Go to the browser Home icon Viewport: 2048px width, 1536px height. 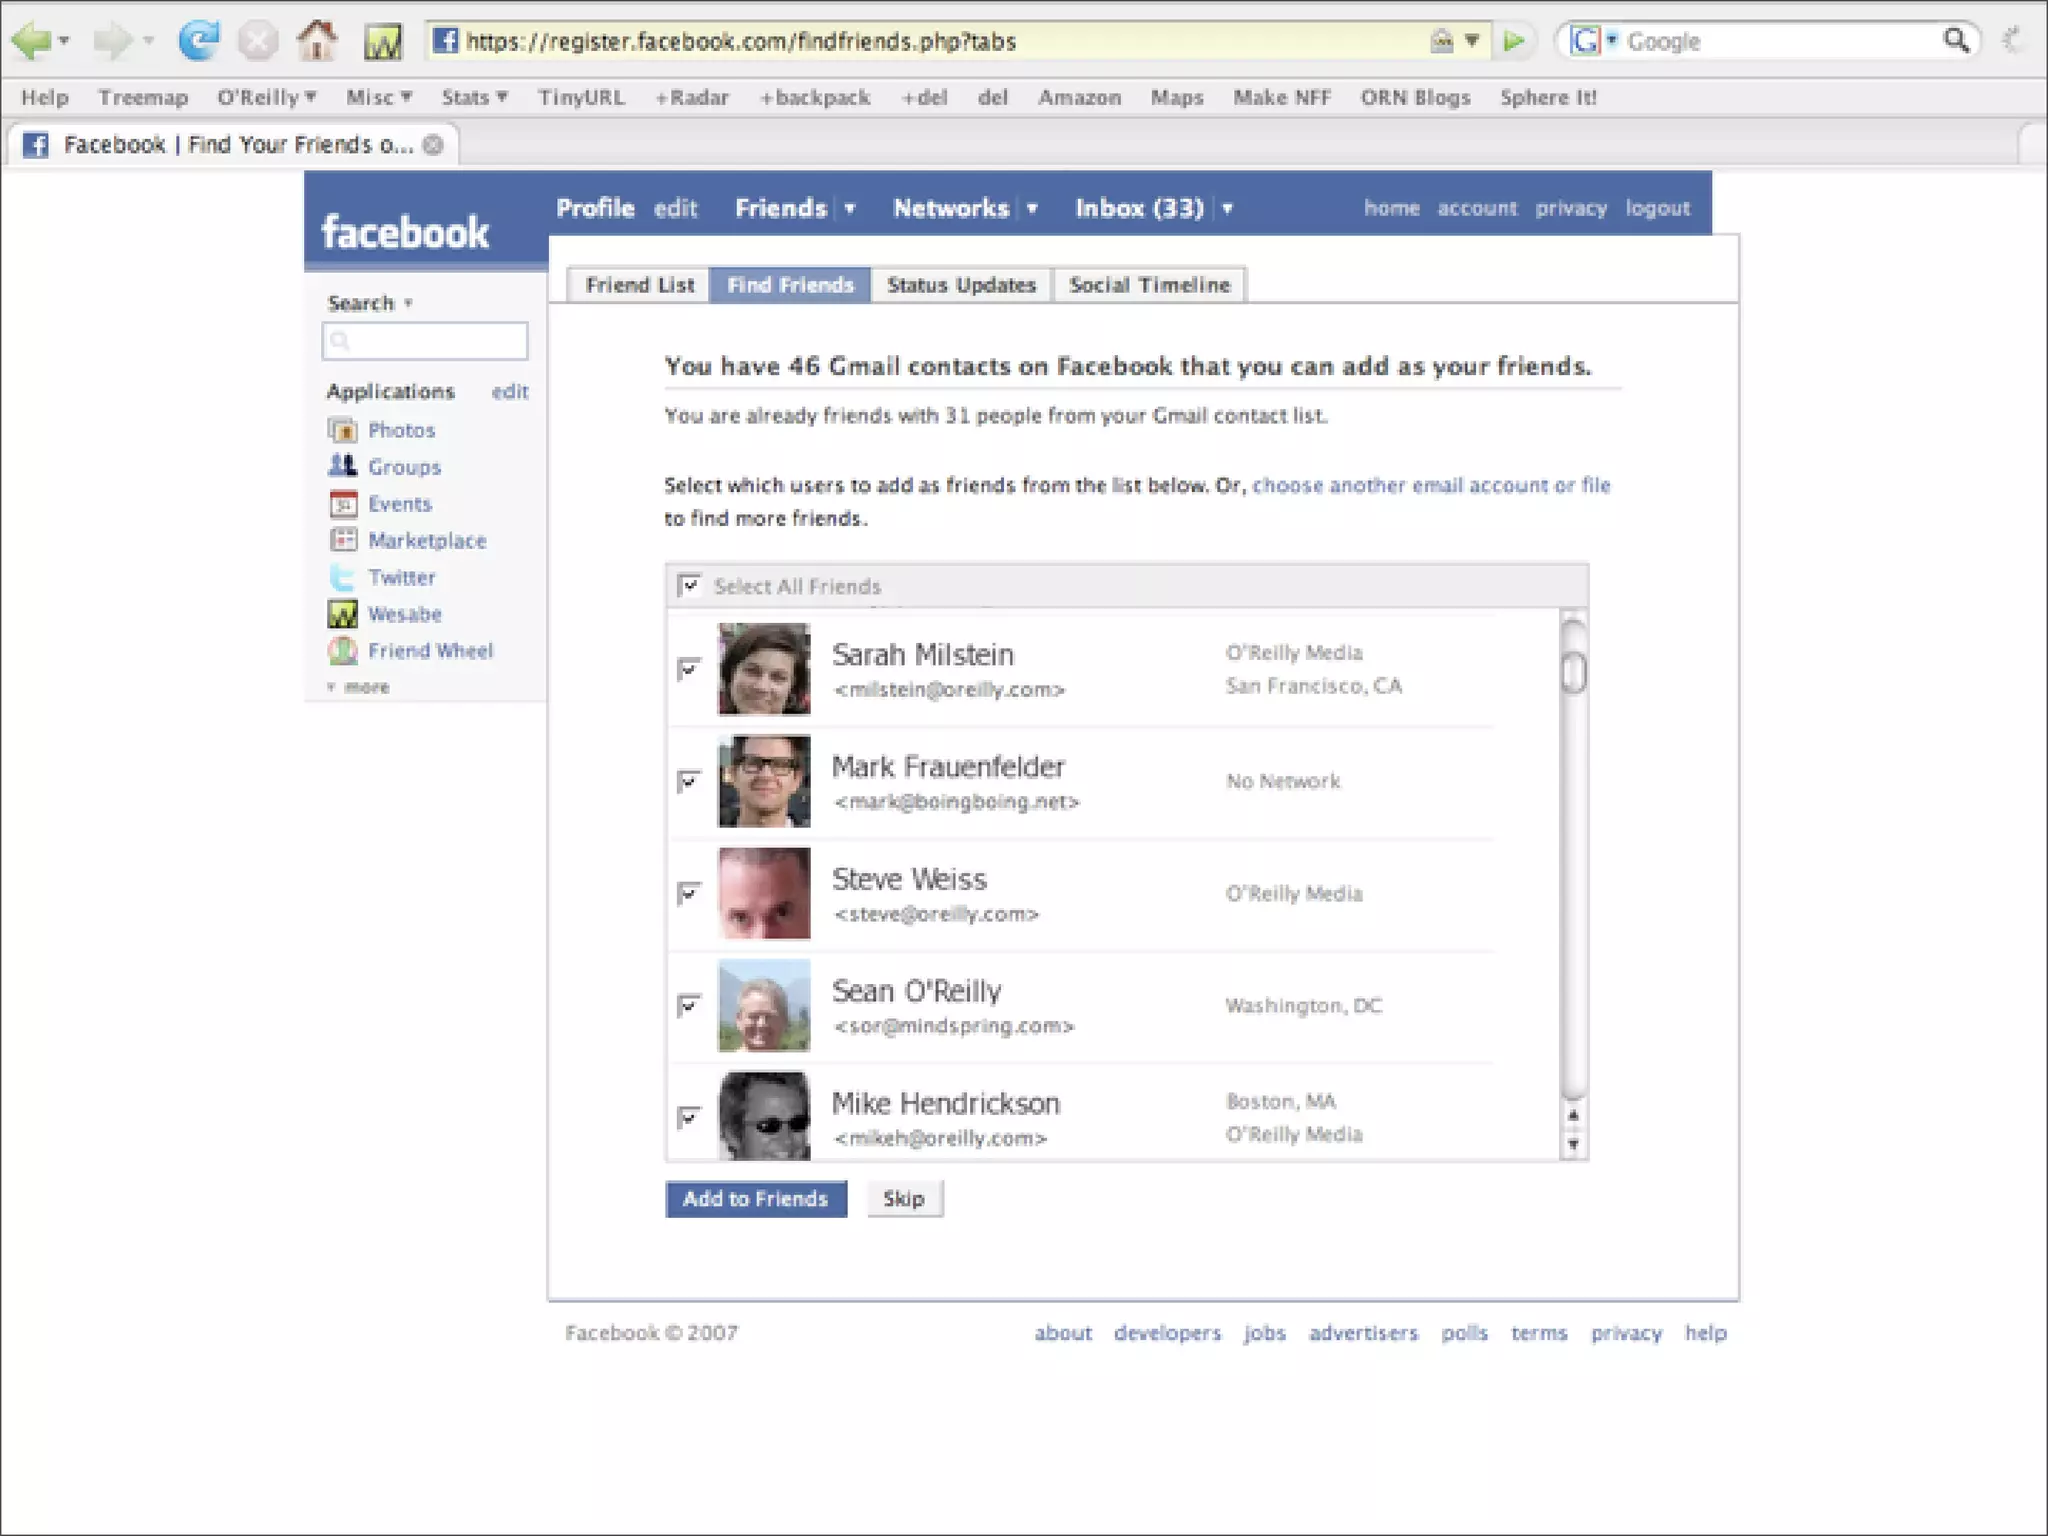pos(317,41)
